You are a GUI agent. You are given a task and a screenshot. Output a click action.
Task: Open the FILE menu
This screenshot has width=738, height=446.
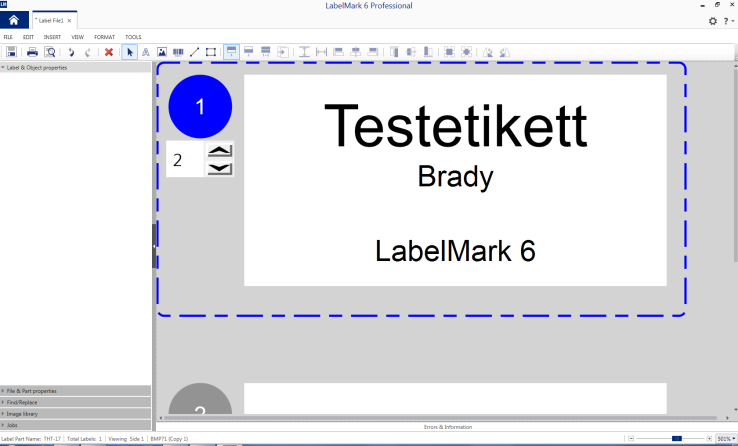click(x=8, y=37)
